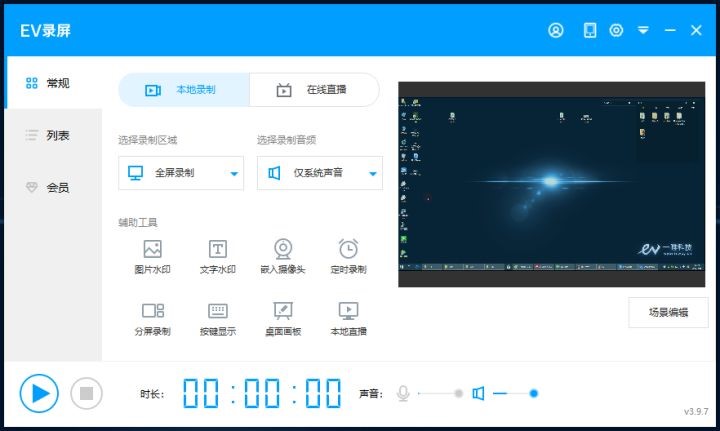The image size is (720, 431).
Task: Click the microphone volume slider
Action: click(440, 393)
